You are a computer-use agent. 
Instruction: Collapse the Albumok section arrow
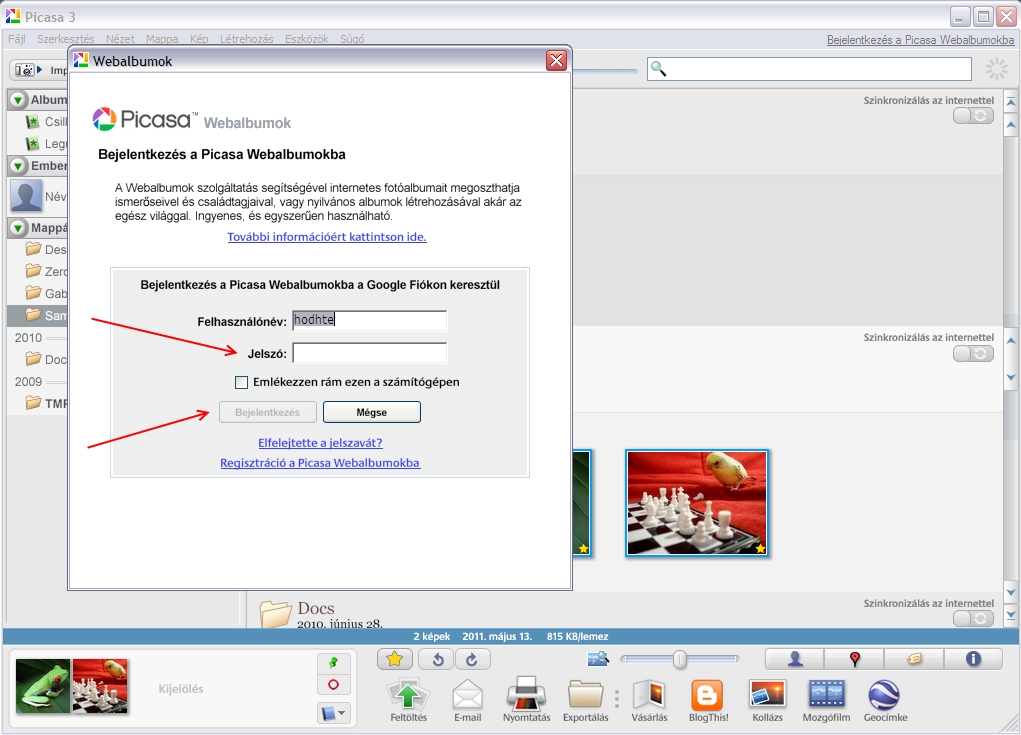click(x=18, y=100)
